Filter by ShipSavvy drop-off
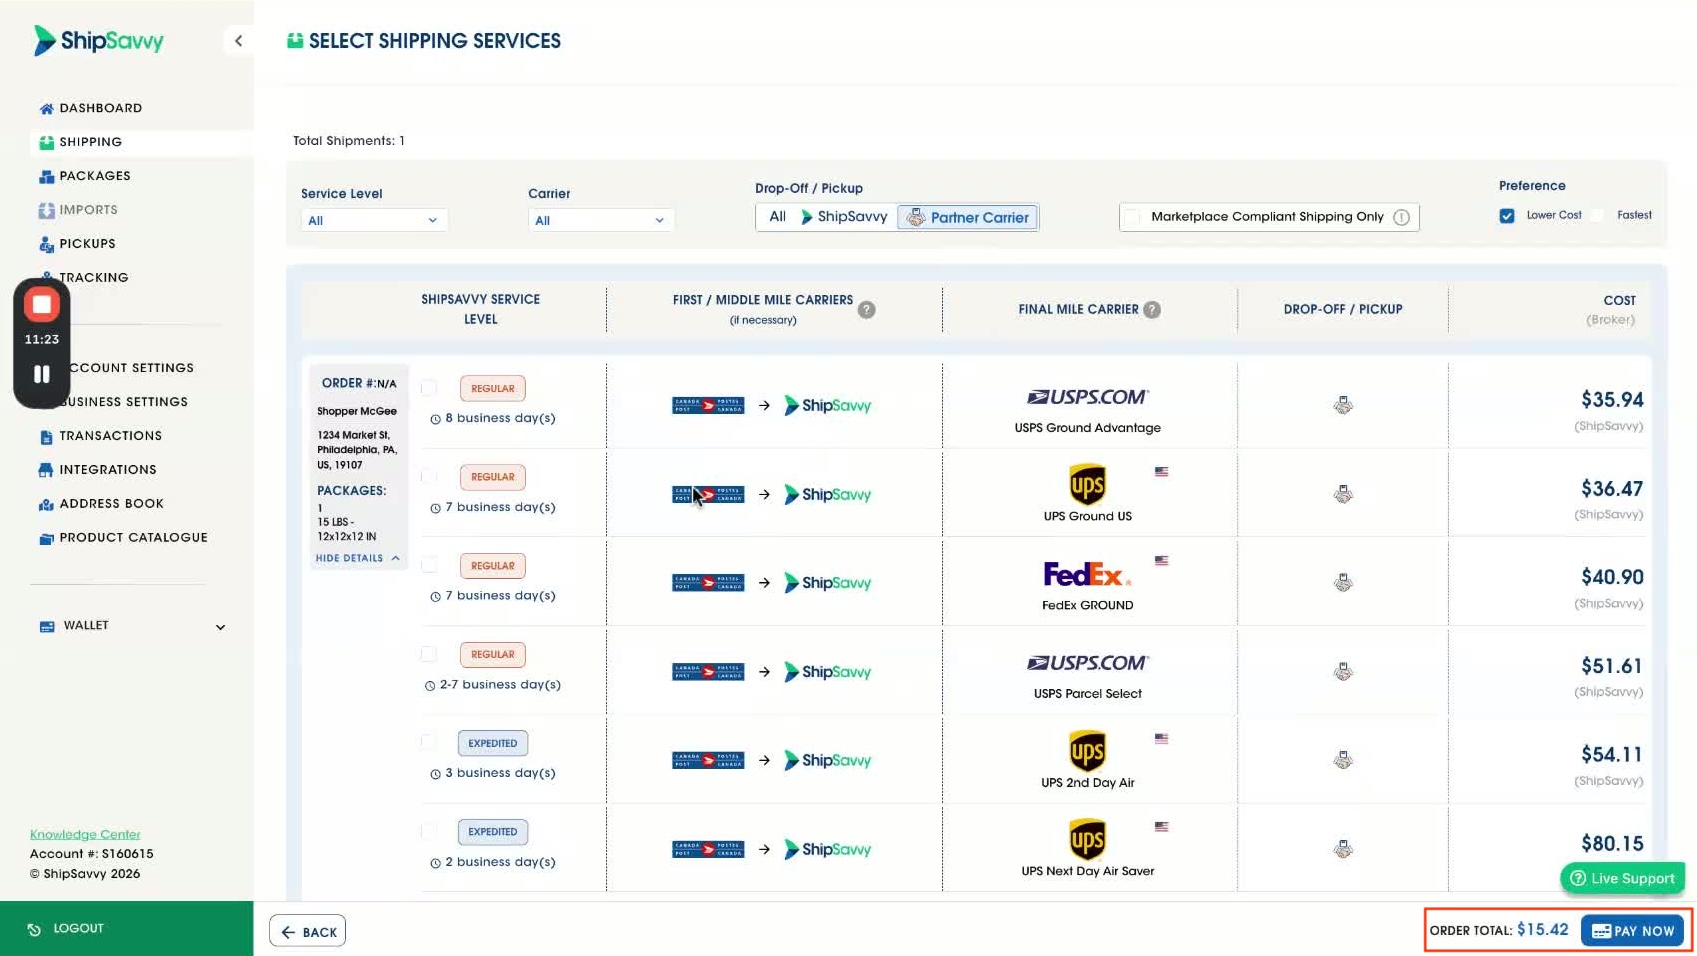This screenshot has height=956, width=1697. coord(844,217)
